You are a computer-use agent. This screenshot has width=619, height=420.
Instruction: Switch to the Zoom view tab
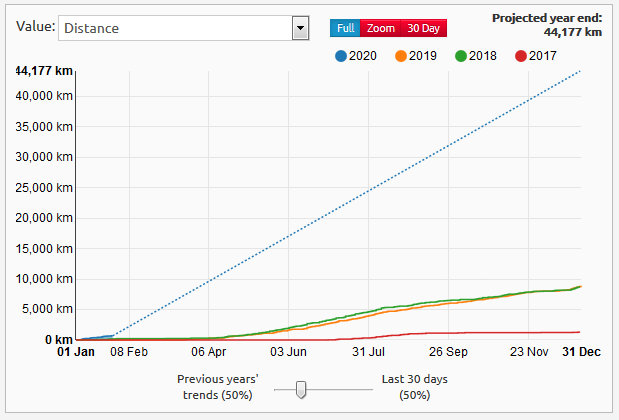(x=381, y=28)
